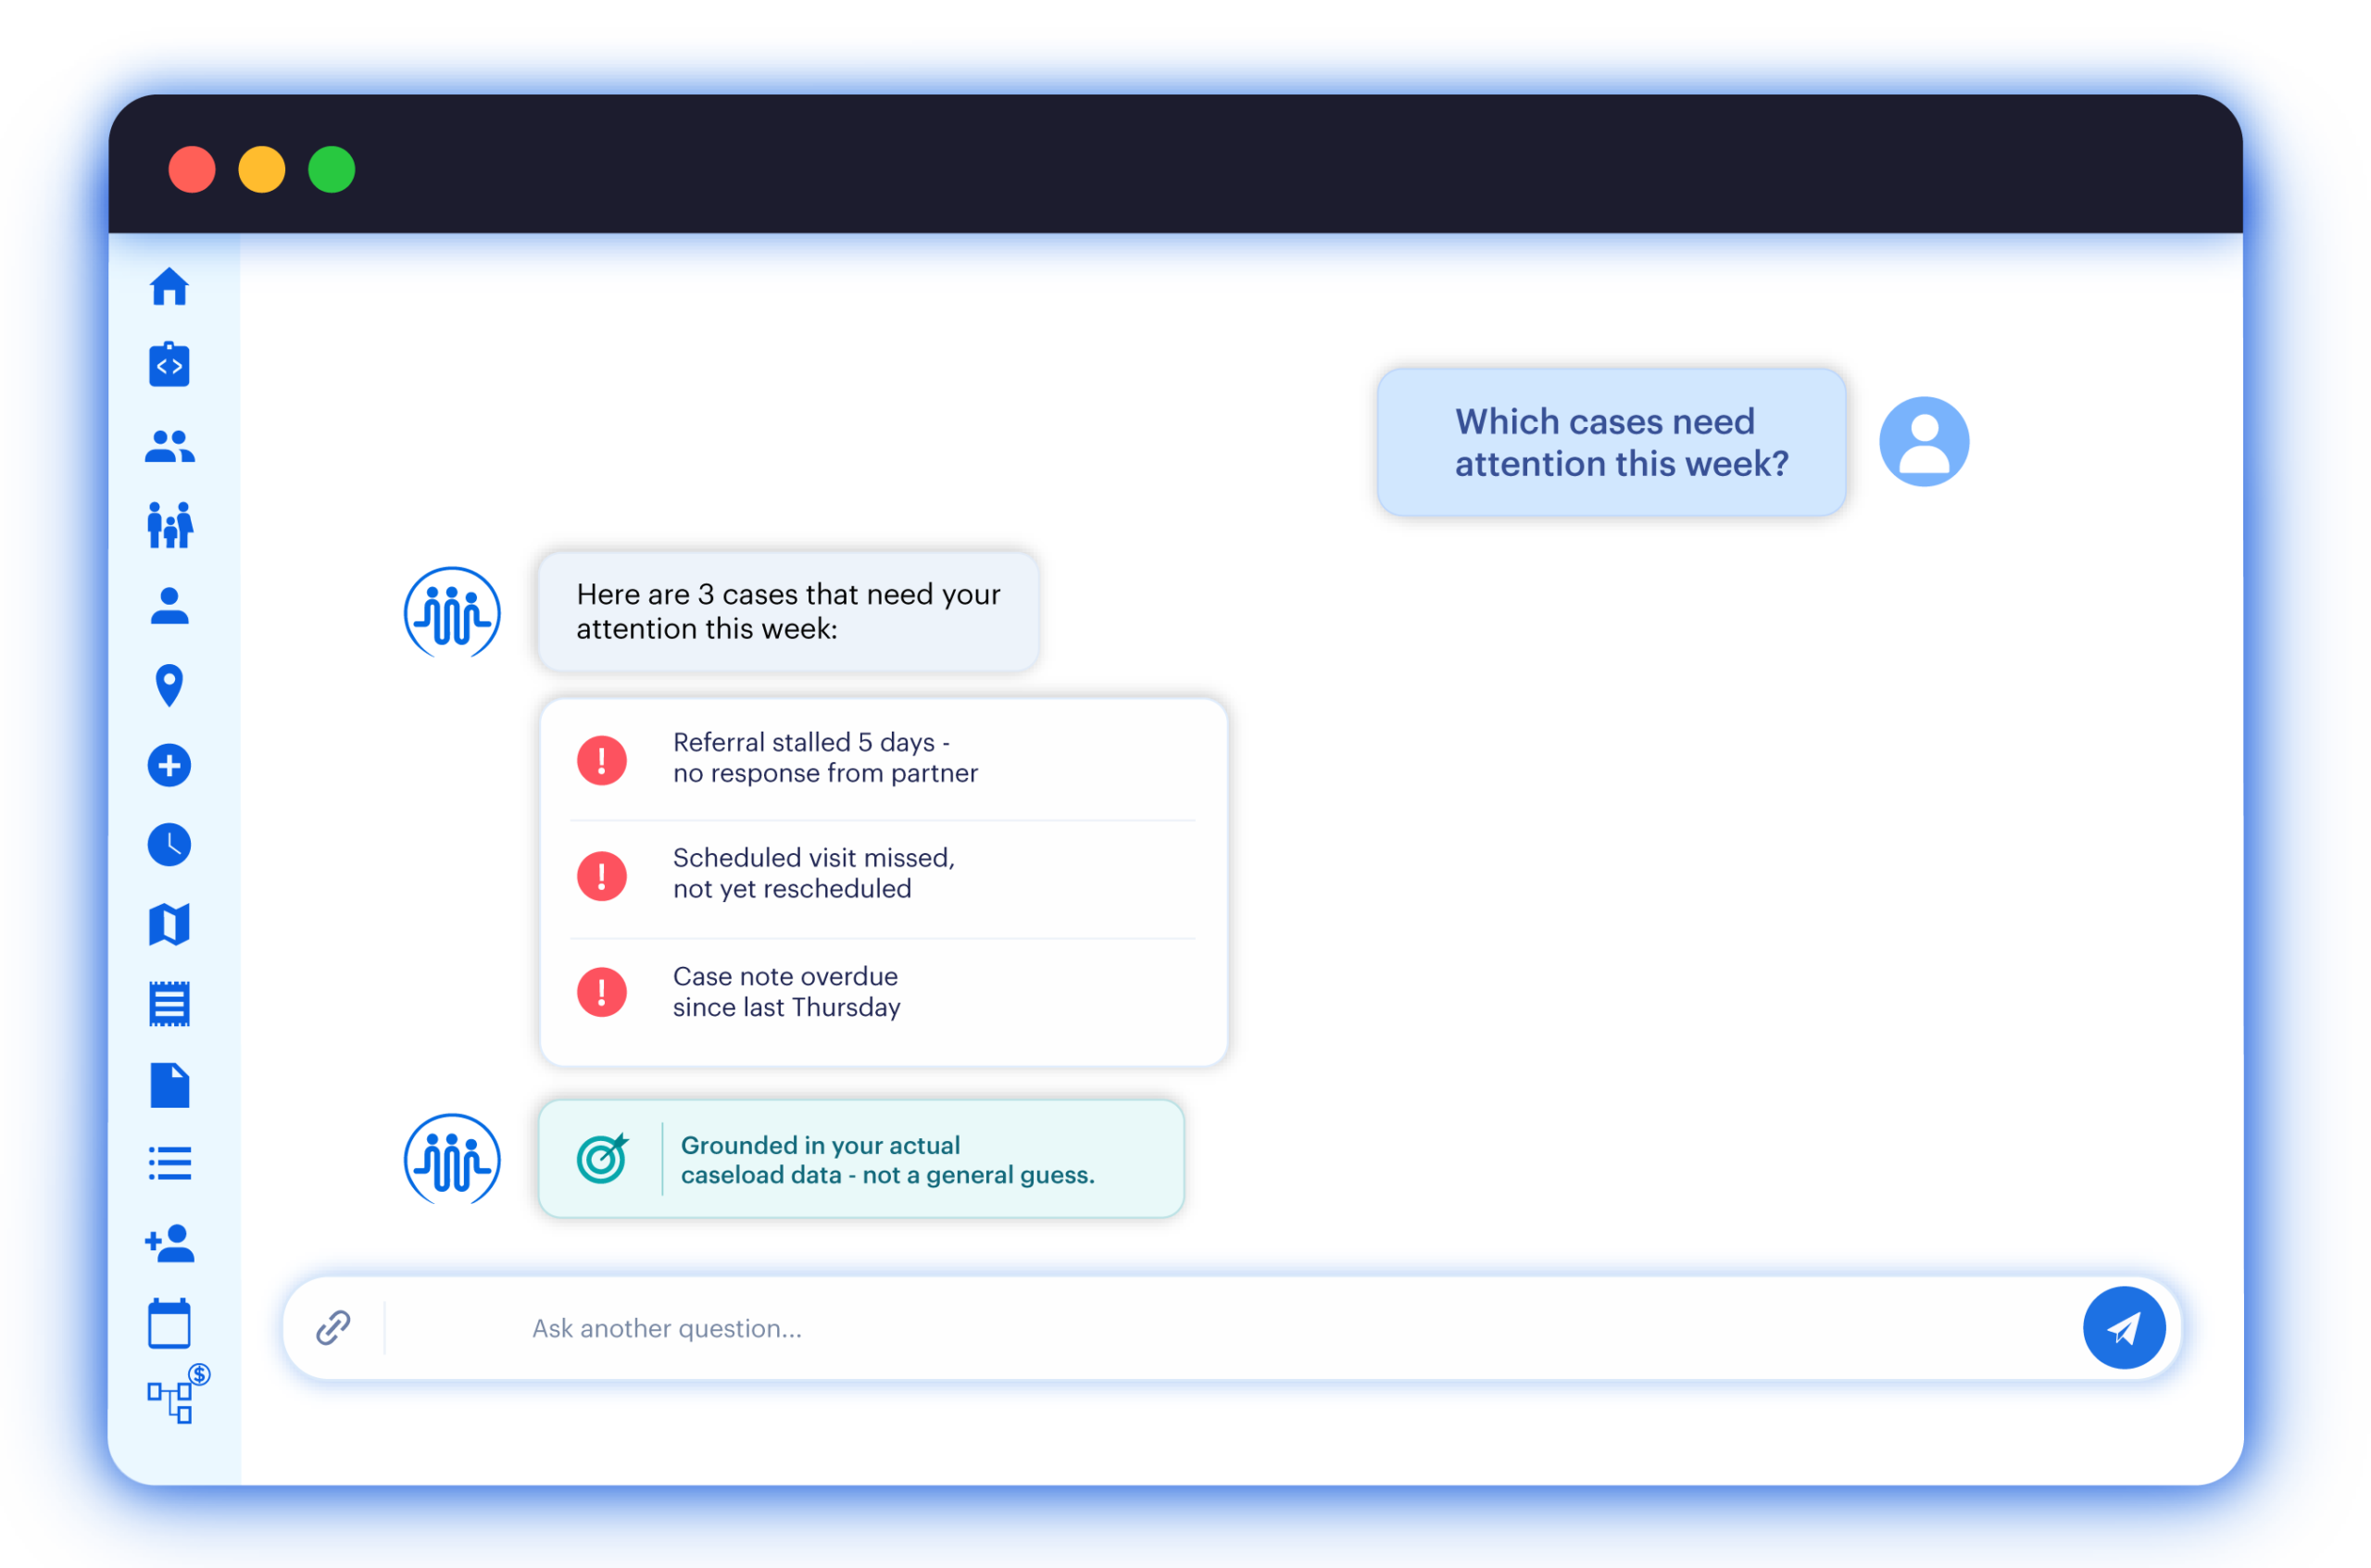Image resolution: width=2371 pixels, height=1568 pixels.
Task: Click the 'Grounded in your actual caseload data' banner
Action: [861, 1160]
